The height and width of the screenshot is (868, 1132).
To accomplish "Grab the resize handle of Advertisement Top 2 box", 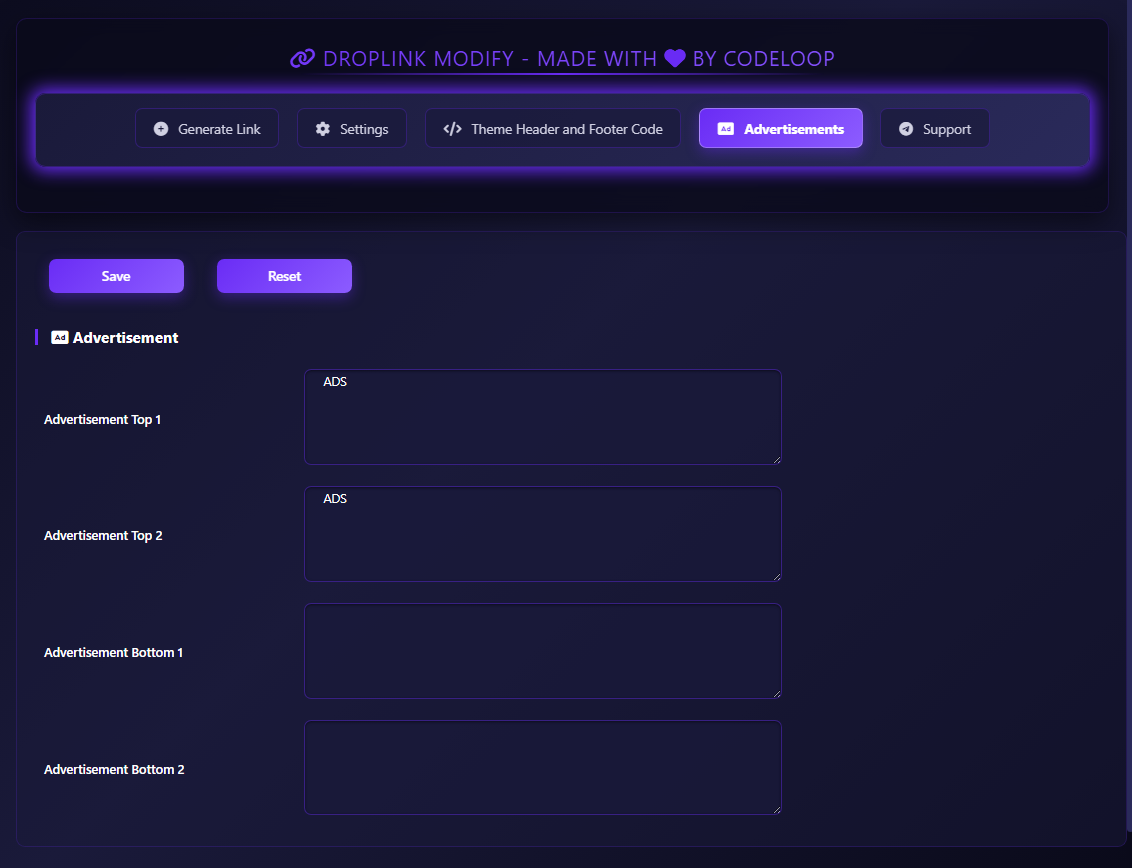I will [777, 576].
